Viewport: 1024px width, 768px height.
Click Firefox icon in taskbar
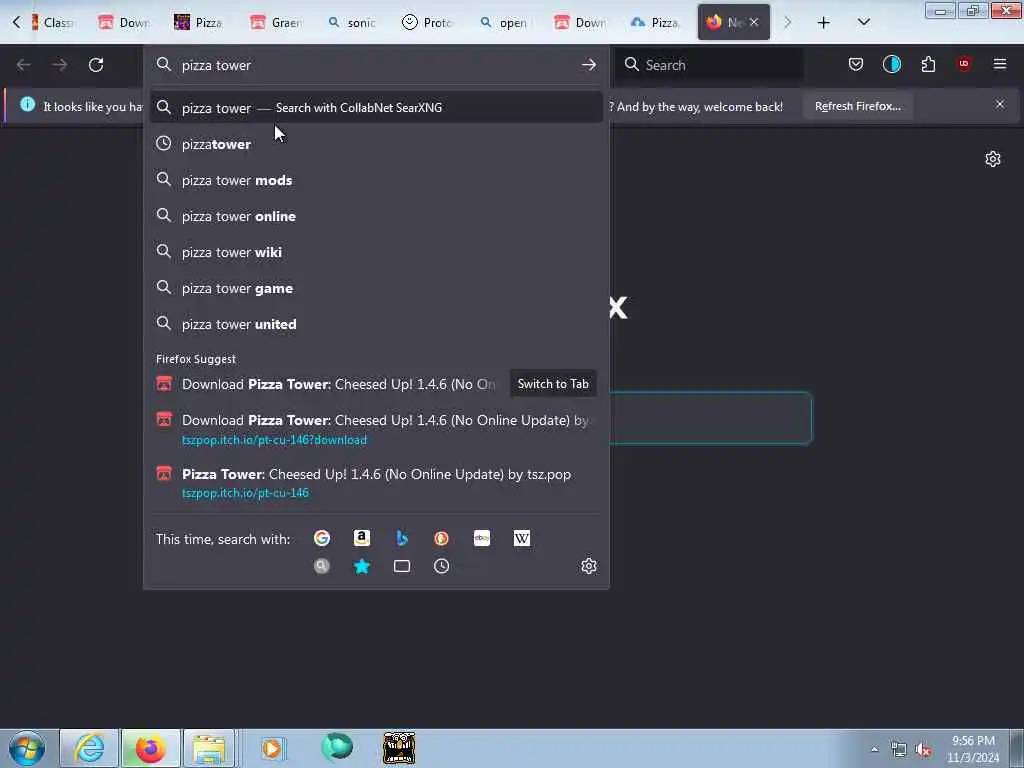tap(150, 748)
